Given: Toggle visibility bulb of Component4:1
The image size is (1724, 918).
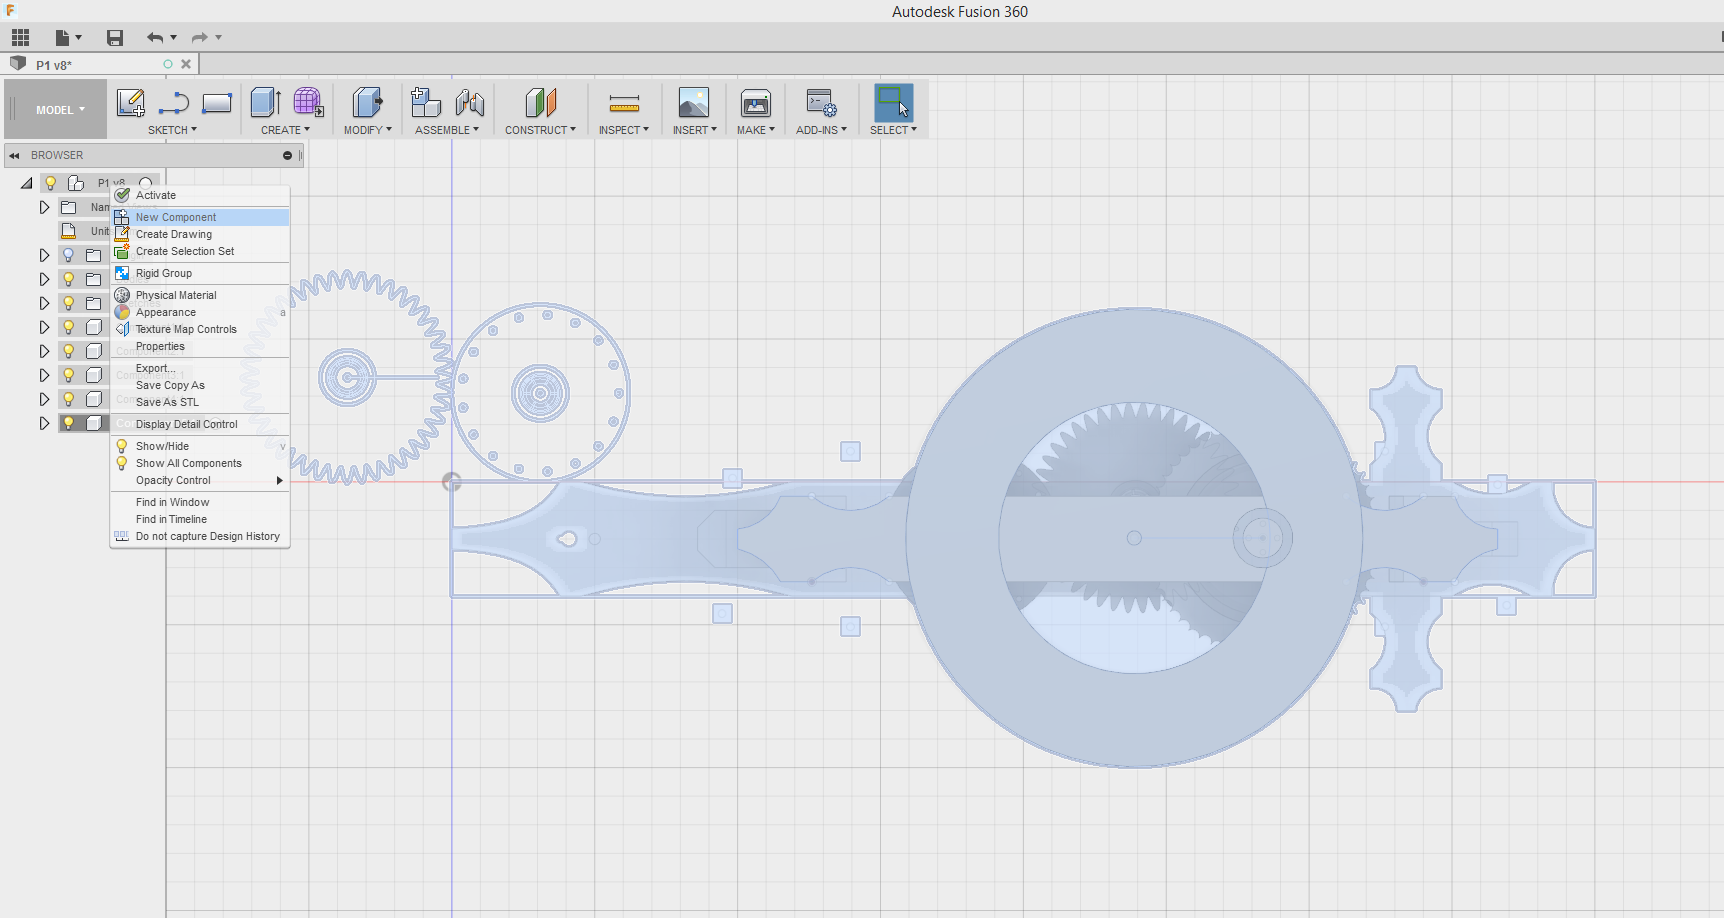Looking at the screenshot, I should [x=69, y=399].
